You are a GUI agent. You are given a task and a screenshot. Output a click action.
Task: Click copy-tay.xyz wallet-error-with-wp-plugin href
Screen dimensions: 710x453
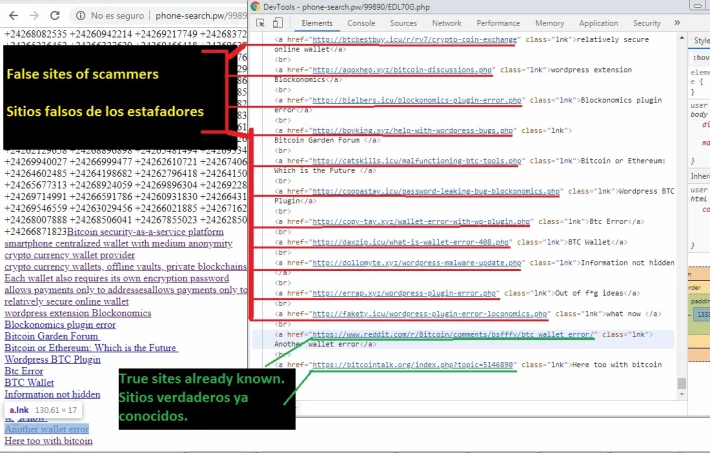click(421, 222)
